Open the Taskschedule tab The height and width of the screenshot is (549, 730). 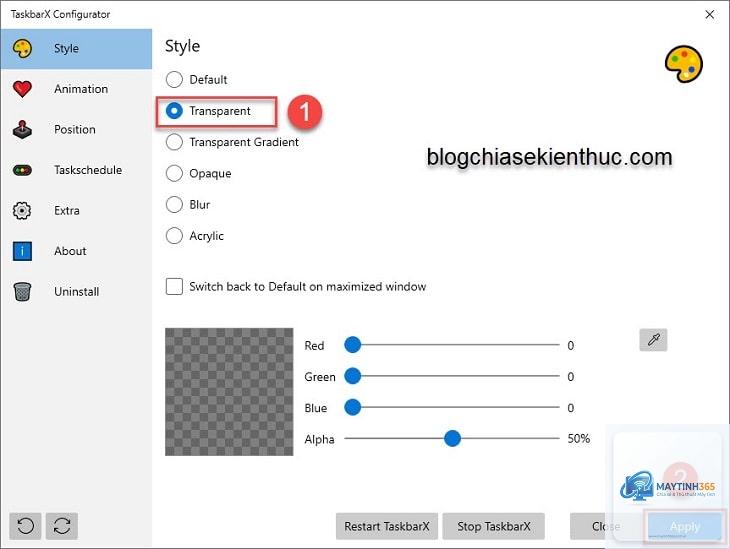pos(76,170)
